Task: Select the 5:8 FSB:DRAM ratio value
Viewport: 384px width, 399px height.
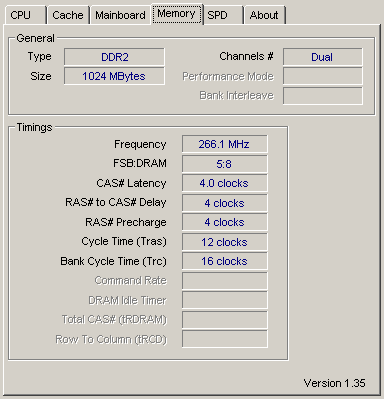Action: click(224, 164)
